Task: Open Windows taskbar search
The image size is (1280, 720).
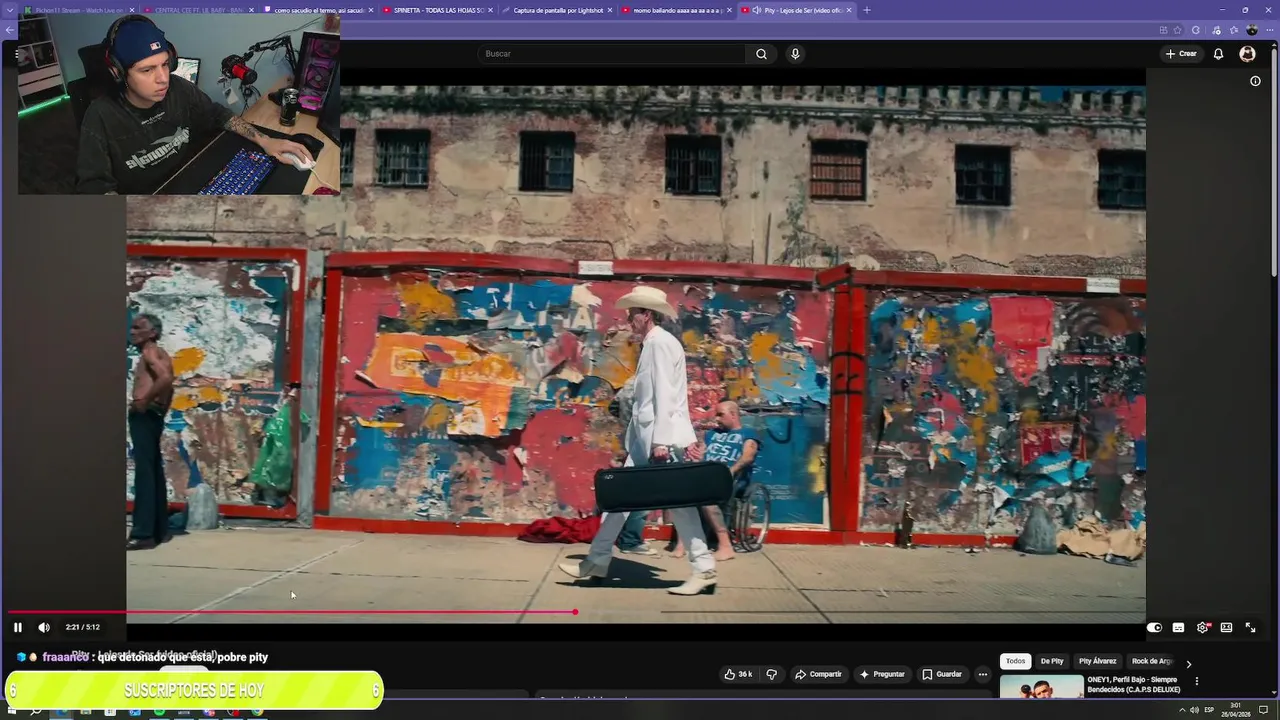Action: coord(36,711)
